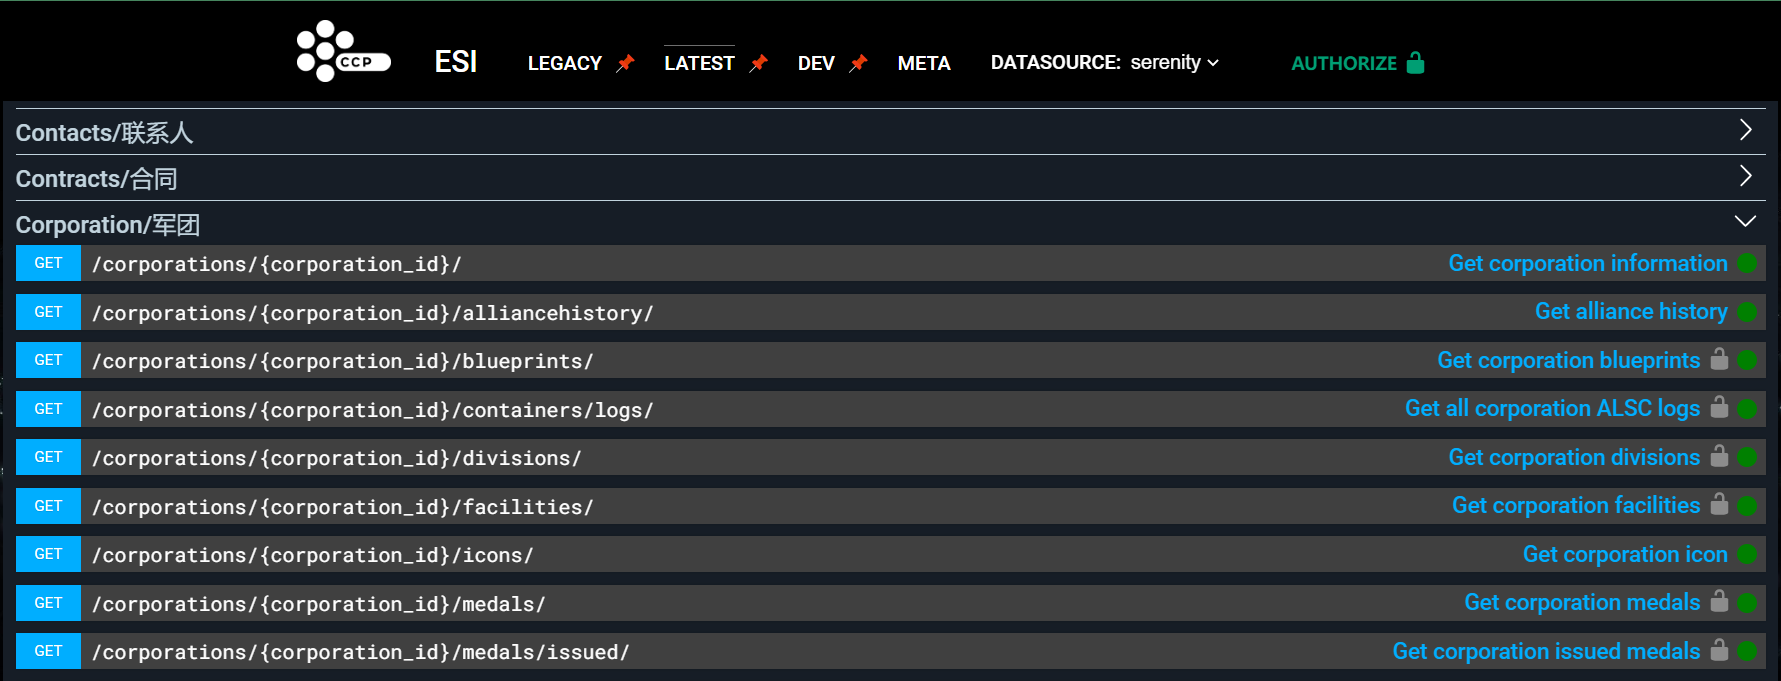Click the icons endpoint path
The height and width of the screenshot is (681, 1781).
point(313,555)
